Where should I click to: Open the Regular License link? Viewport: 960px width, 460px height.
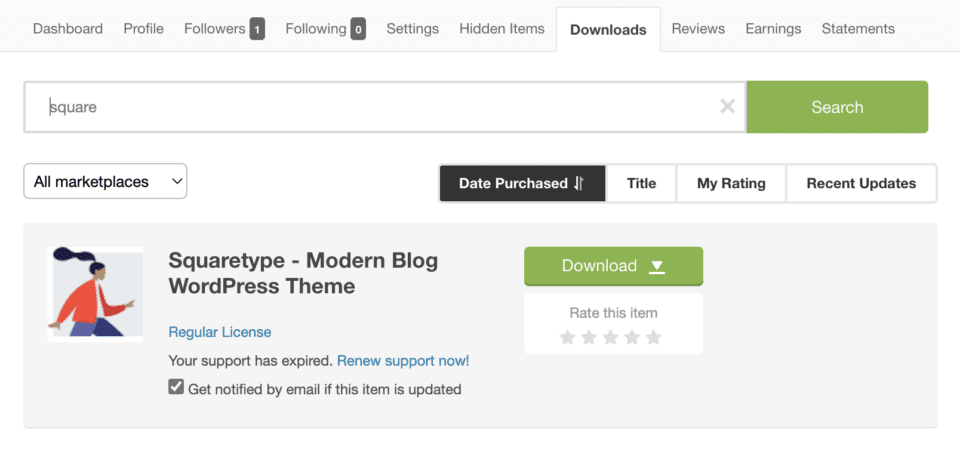(220, 332)
